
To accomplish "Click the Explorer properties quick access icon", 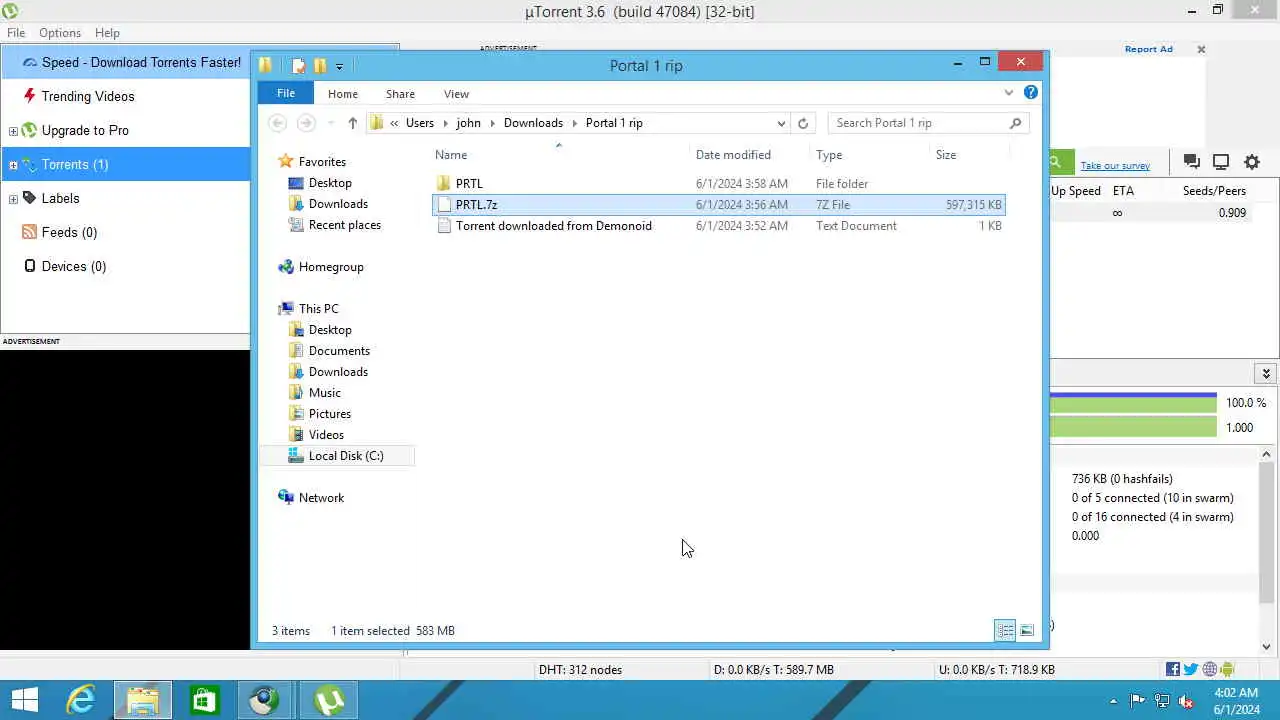I will click(298, 66).
